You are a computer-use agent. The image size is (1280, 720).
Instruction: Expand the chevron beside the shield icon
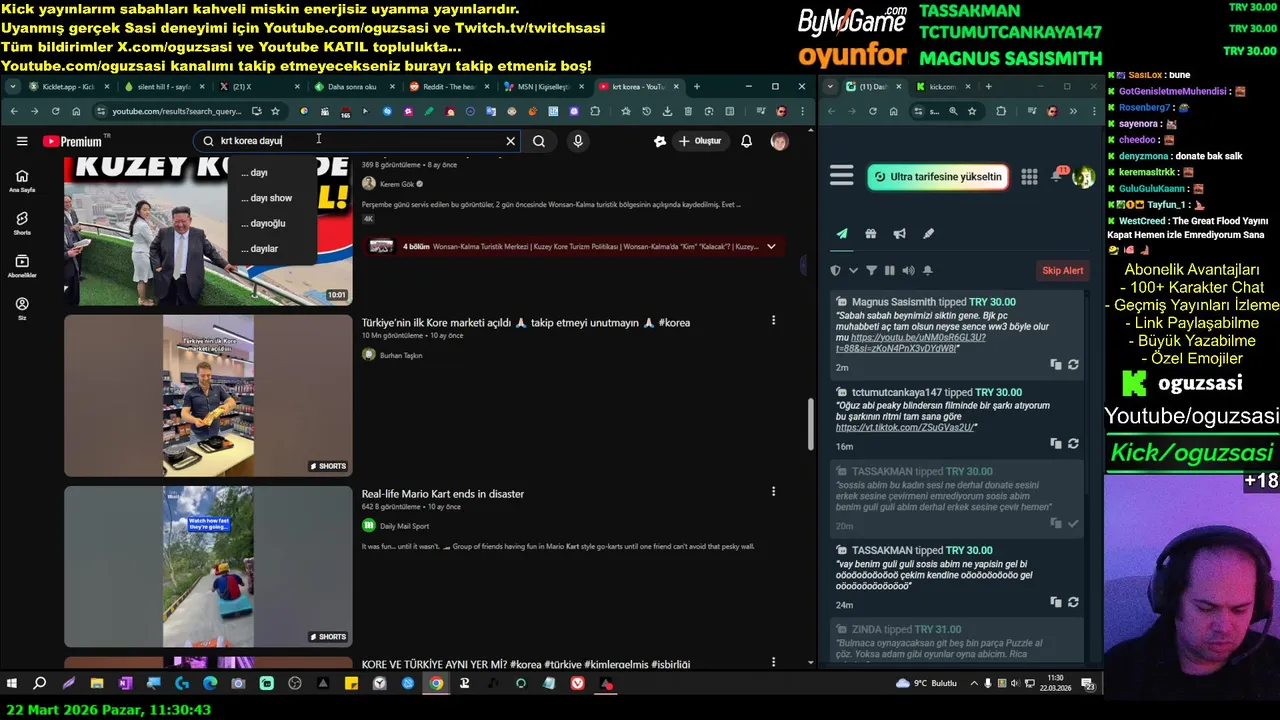(x=853, y=270)
